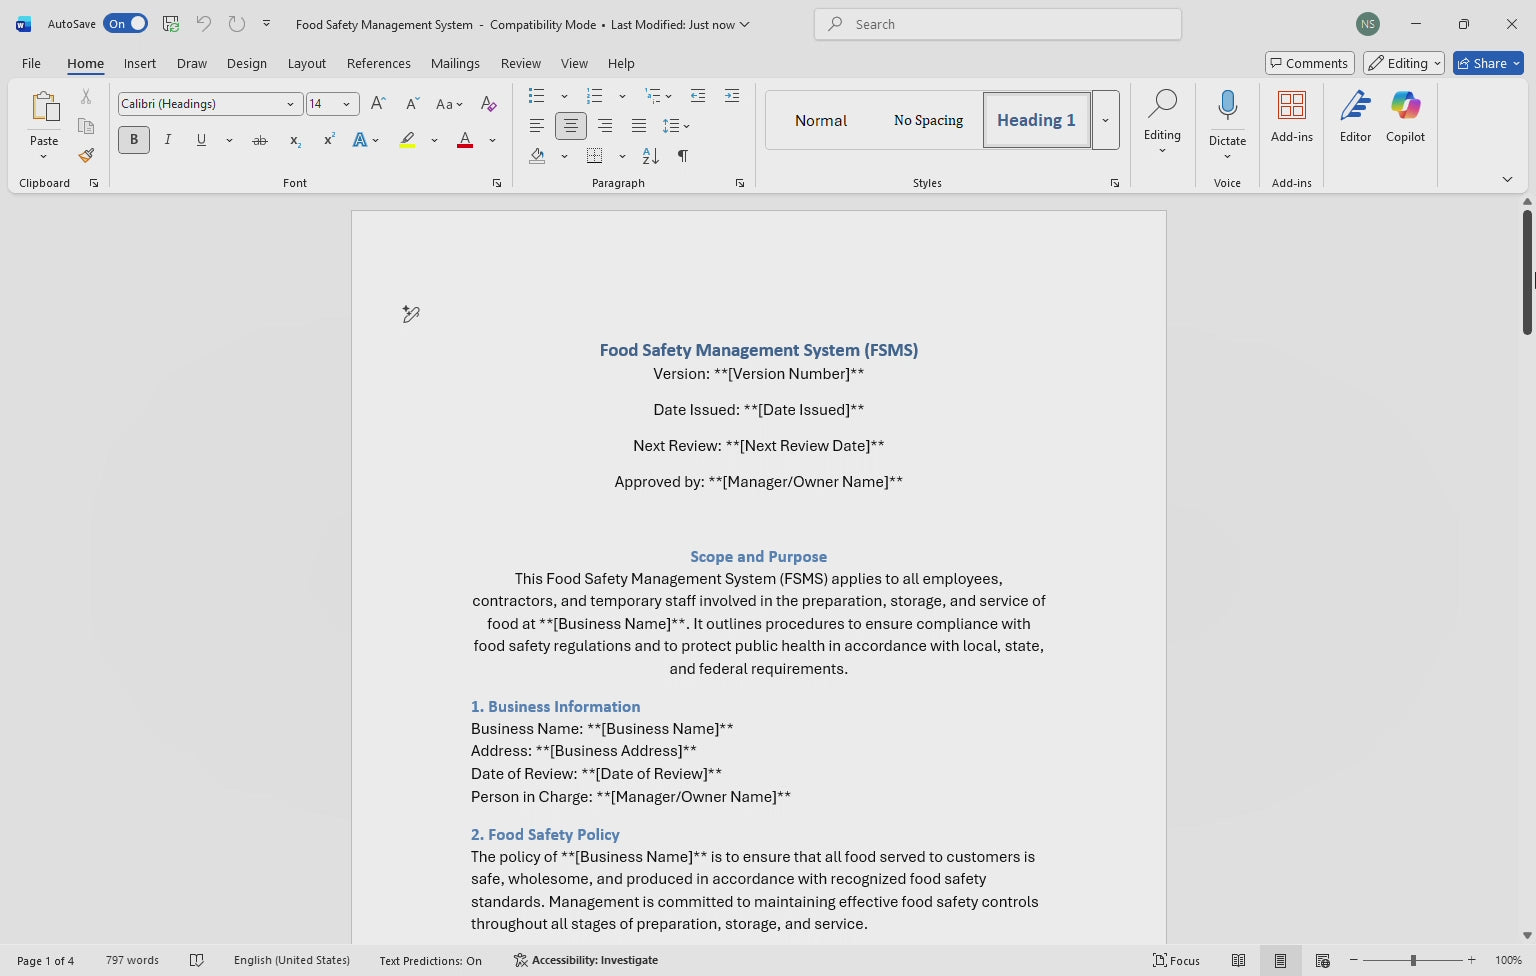Open the References ribbon tab
1536x976 pixels.
pos(378,63)
